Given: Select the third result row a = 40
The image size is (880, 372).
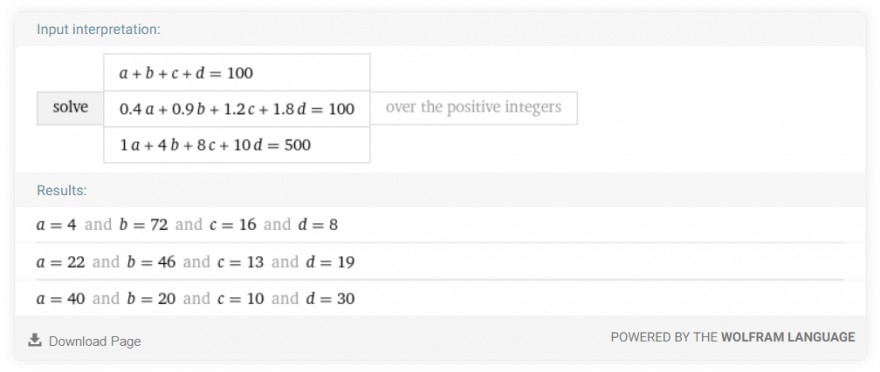Looking at the screenshot, I should (x=440, y=298).
